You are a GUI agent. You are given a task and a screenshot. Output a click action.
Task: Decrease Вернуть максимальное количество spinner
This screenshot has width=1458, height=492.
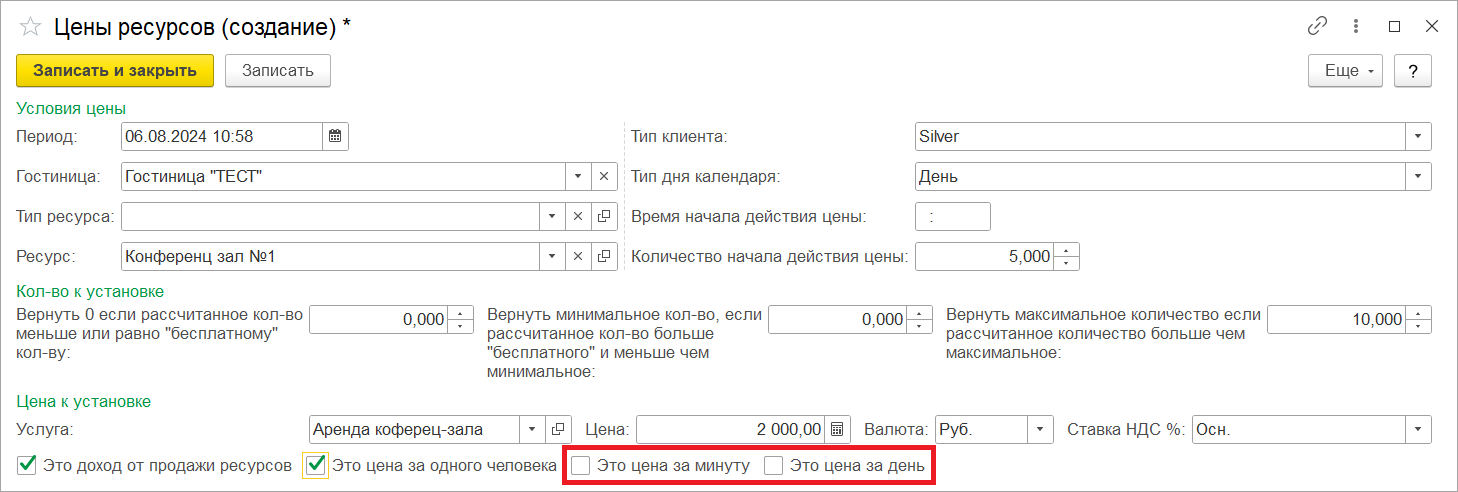pyautogui.click(x=1419, y=325)
